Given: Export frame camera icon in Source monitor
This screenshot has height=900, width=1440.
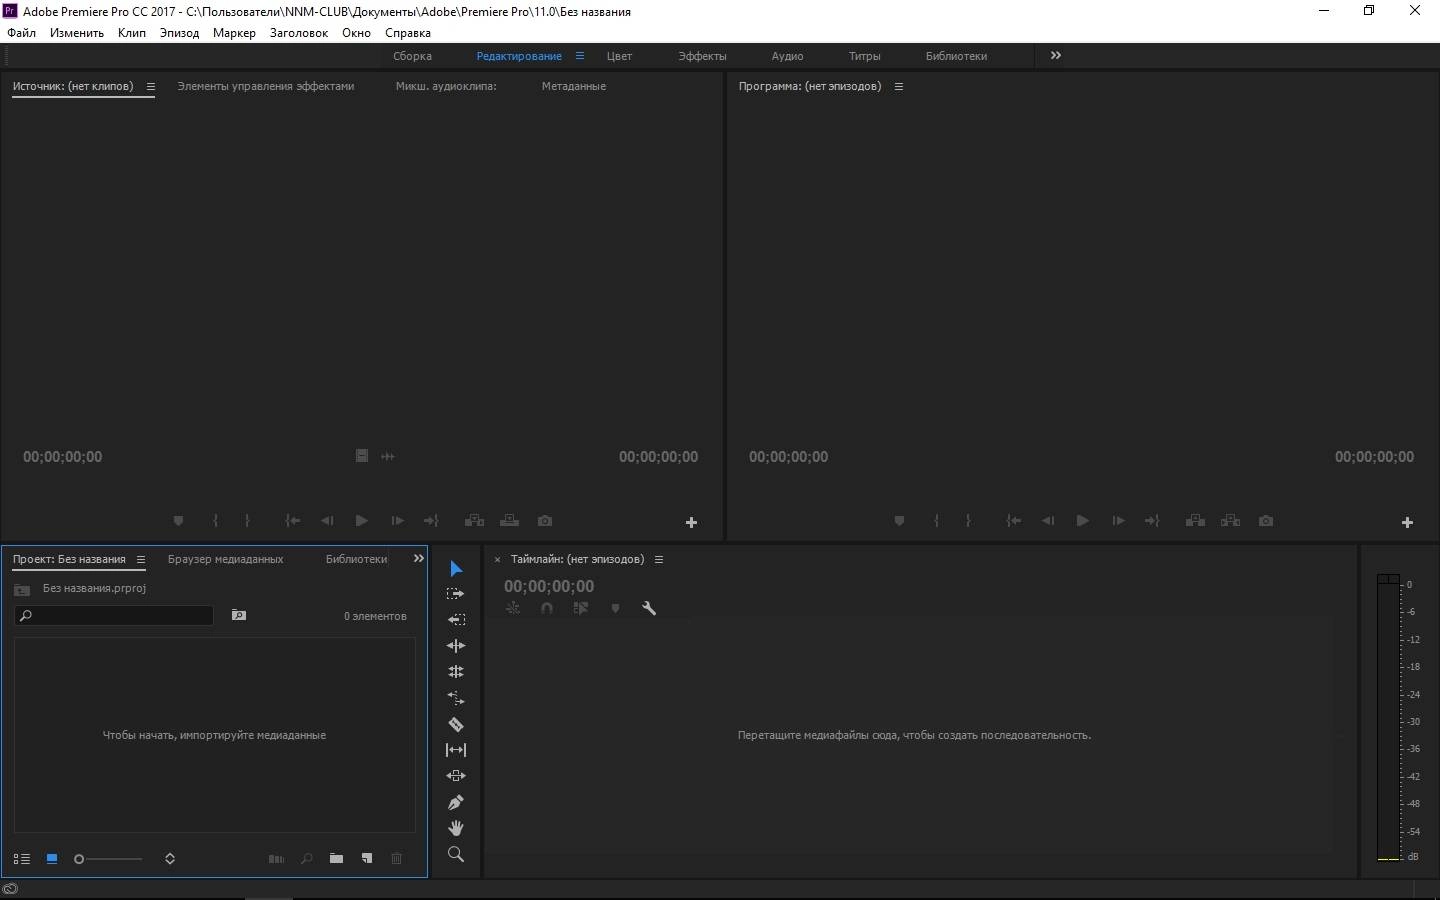Looking at the screenshot, I should [545, 521].
